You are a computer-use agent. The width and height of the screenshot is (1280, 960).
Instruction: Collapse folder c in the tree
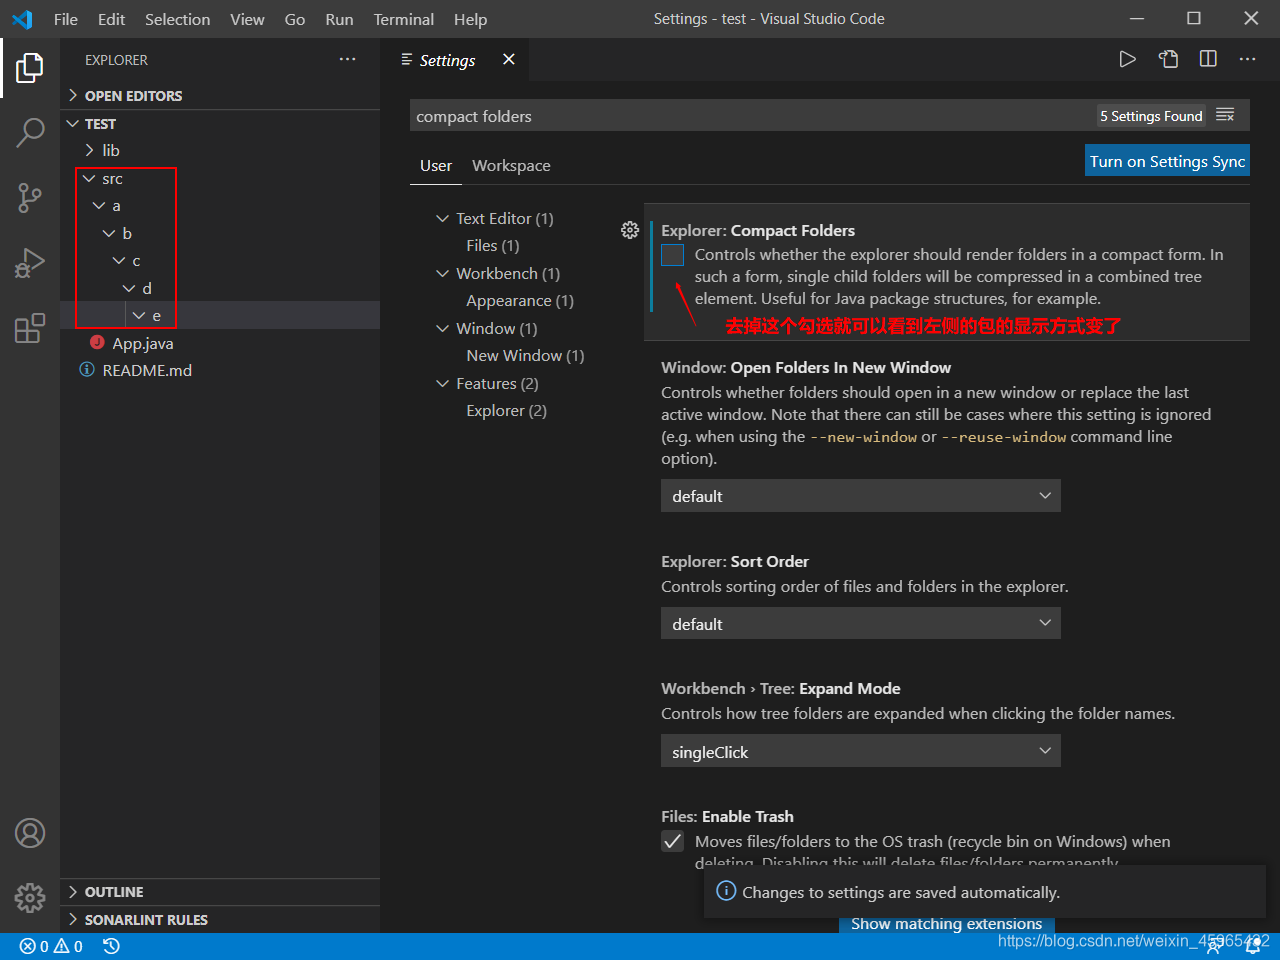(x=220, y=260)
